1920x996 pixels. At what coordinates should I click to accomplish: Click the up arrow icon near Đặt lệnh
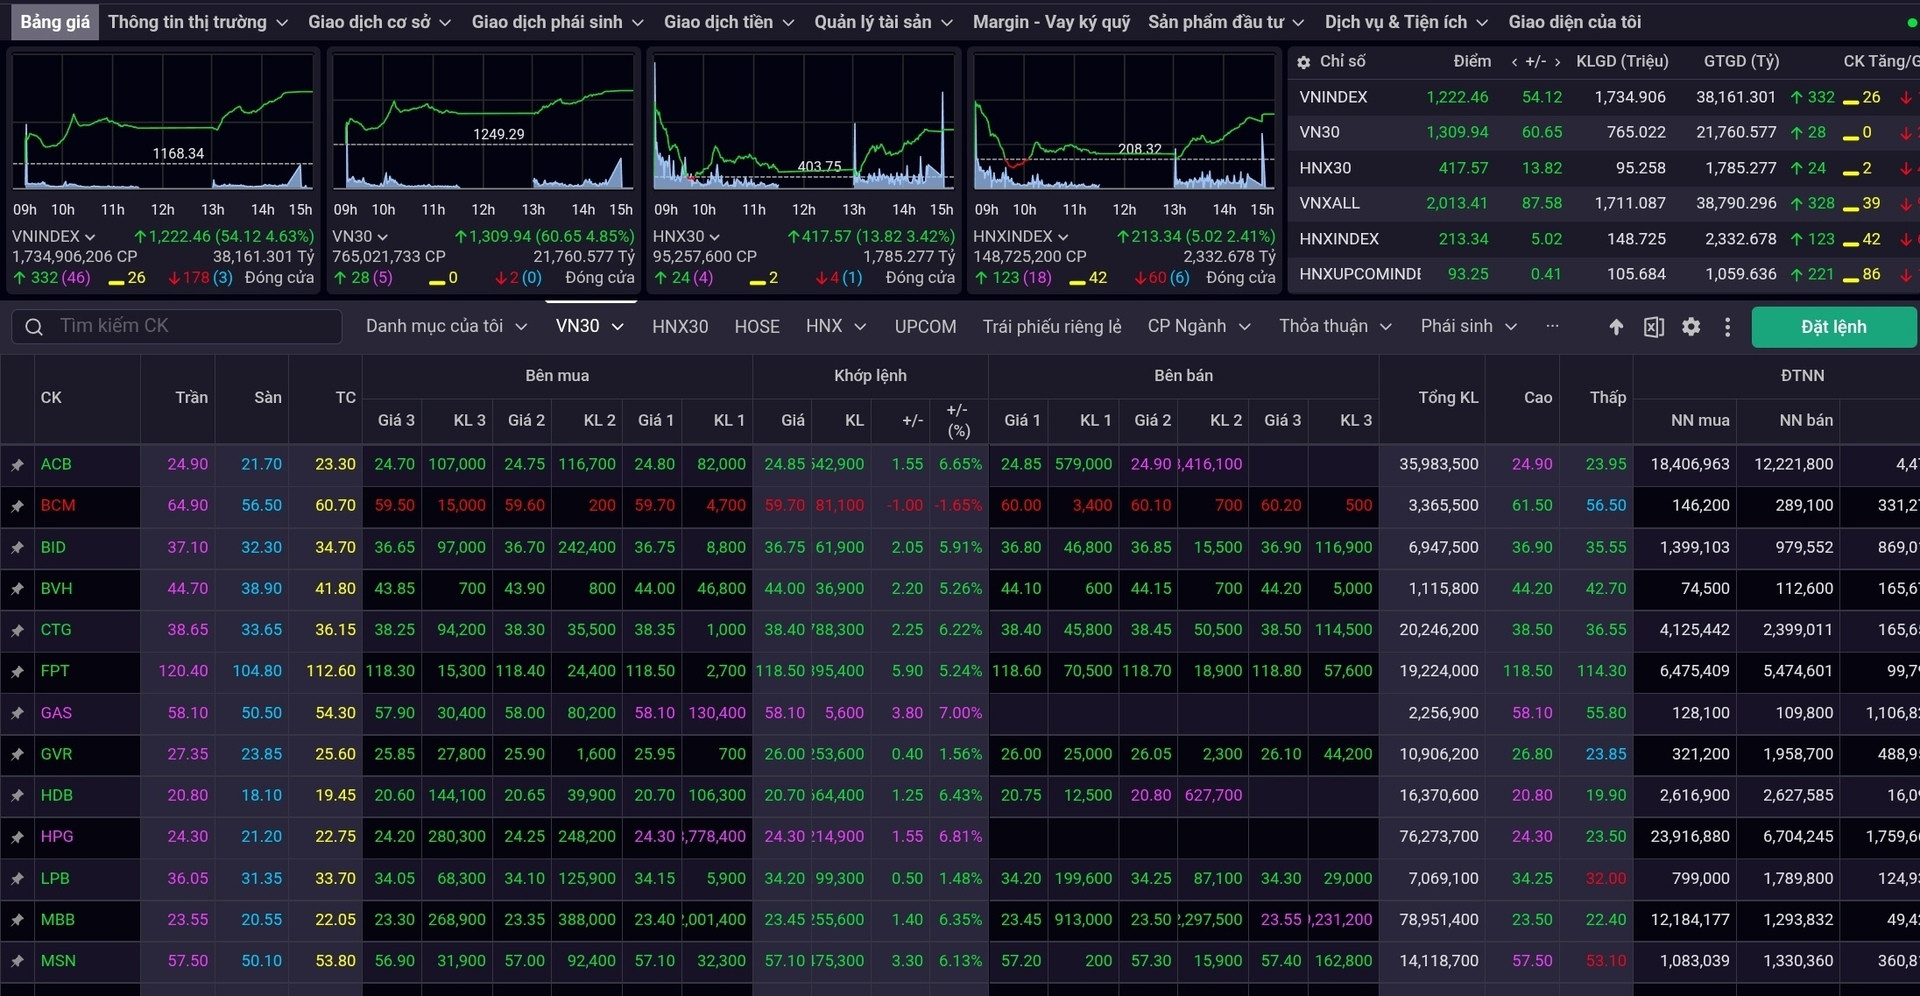1616,327
